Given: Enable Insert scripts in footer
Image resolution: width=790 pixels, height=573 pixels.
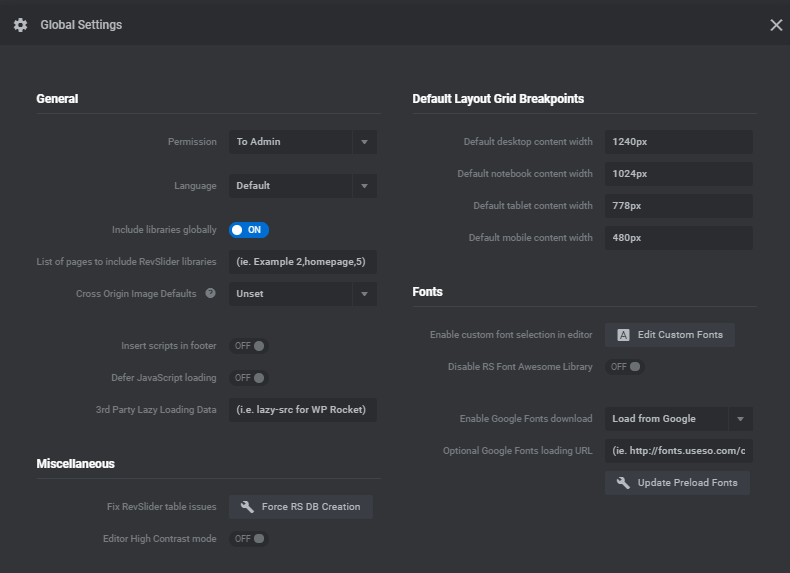Looking at the screenshot, I should (249, 346).
